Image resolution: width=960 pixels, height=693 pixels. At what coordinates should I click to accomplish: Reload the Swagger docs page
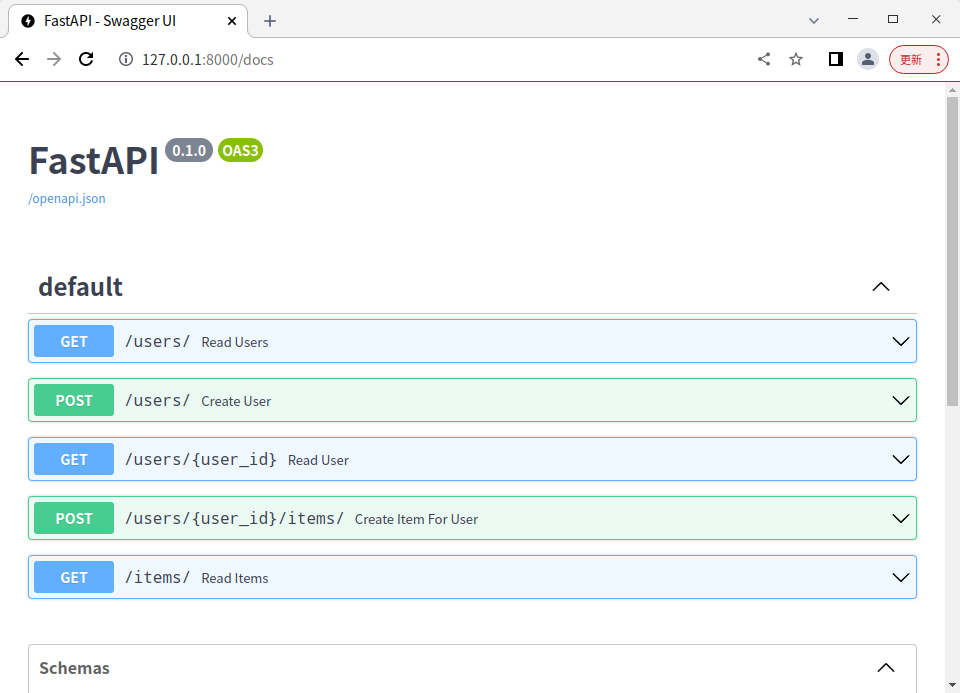(86, 59)
